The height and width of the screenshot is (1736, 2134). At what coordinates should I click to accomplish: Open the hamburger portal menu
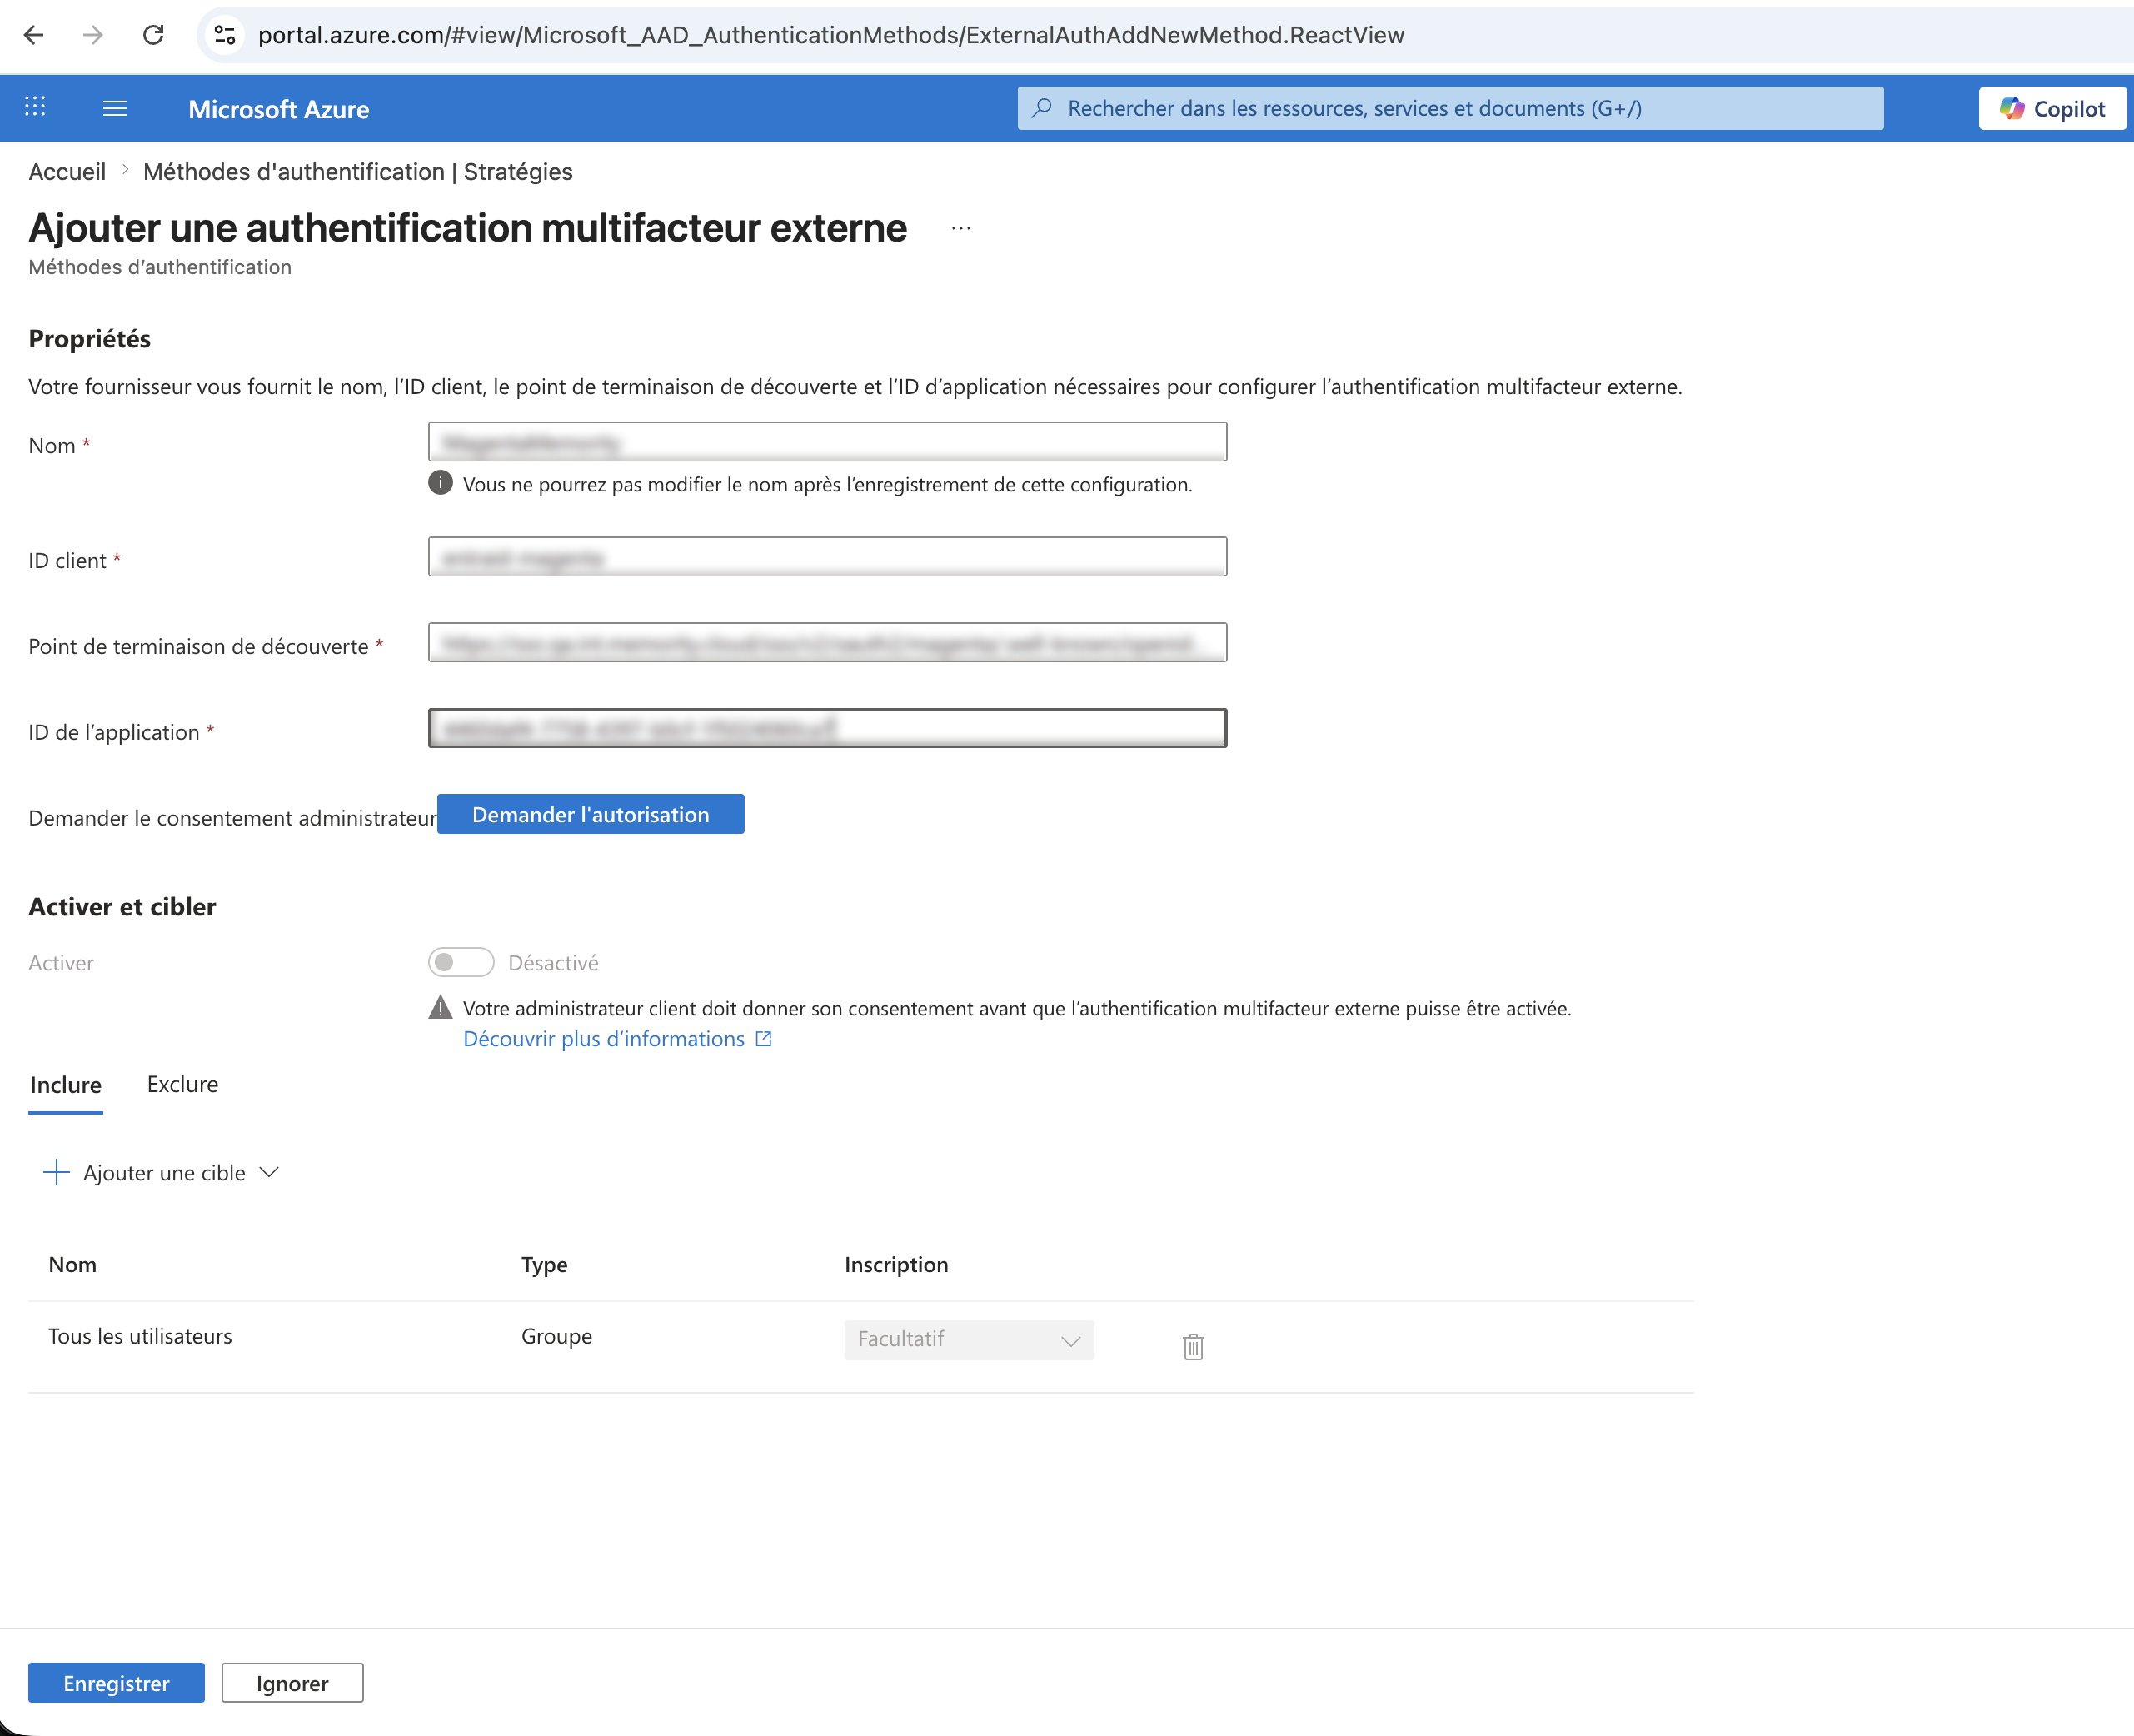click(x=115, y=108)
